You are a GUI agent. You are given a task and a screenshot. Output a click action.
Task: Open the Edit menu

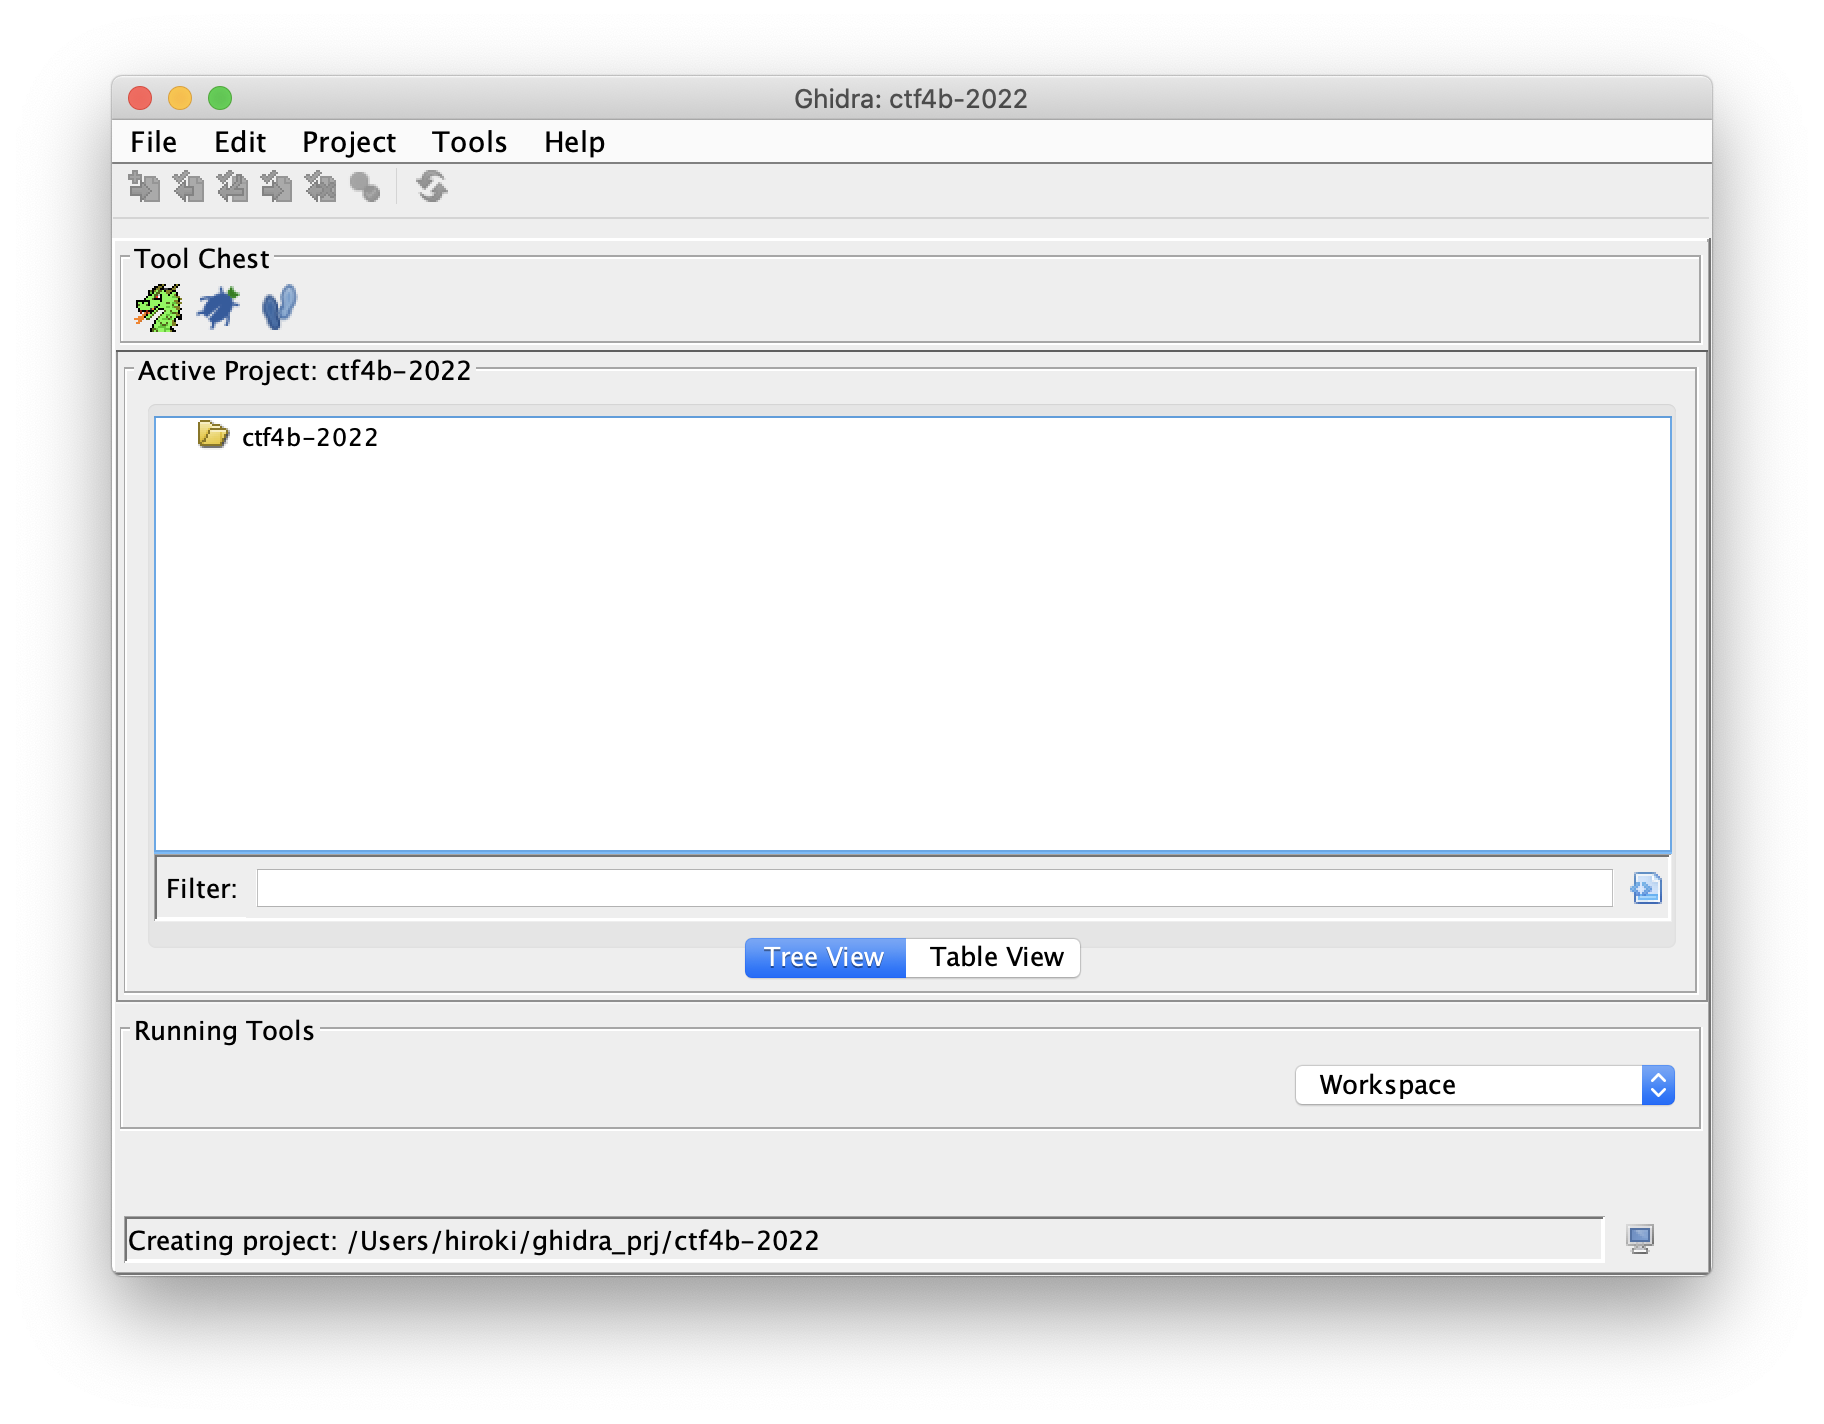(240, 142)
